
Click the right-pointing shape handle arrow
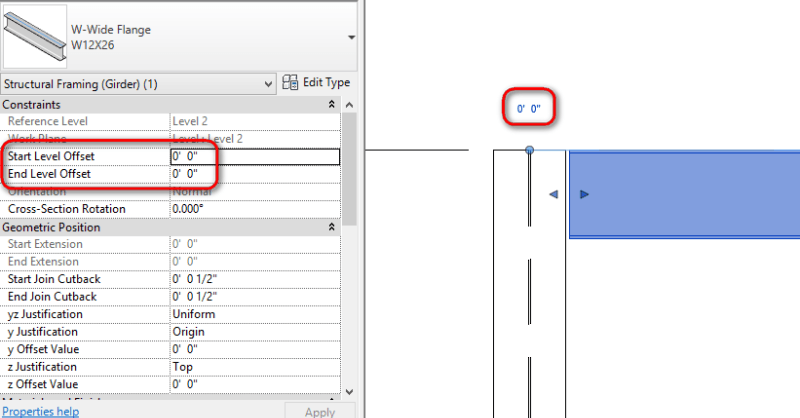coord(585,194)
